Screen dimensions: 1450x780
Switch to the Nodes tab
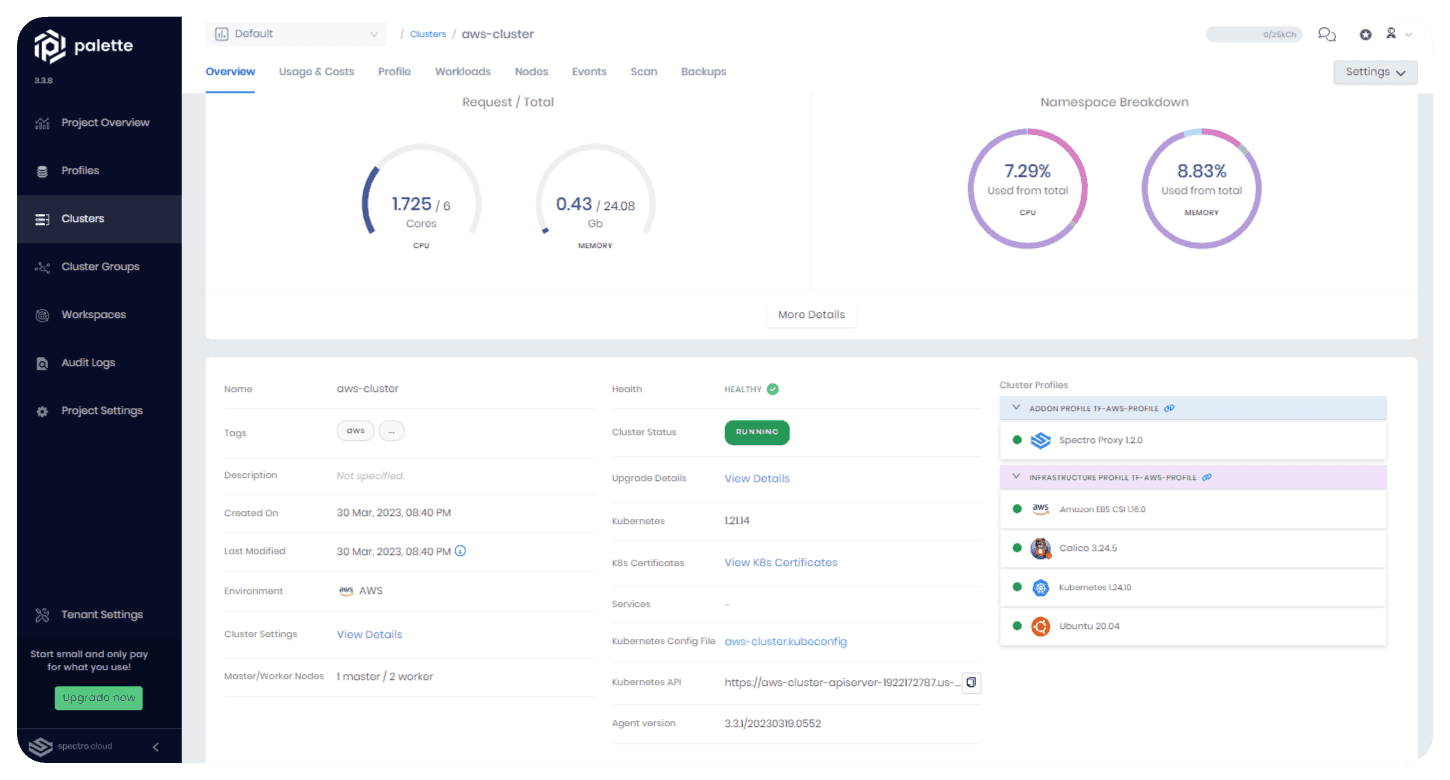531,72
